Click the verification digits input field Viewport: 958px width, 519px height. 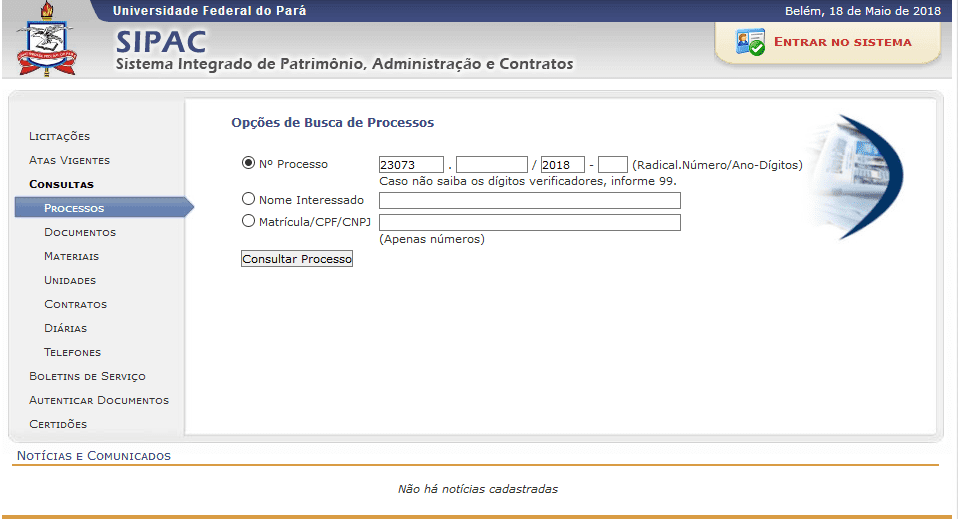point(612,165)
